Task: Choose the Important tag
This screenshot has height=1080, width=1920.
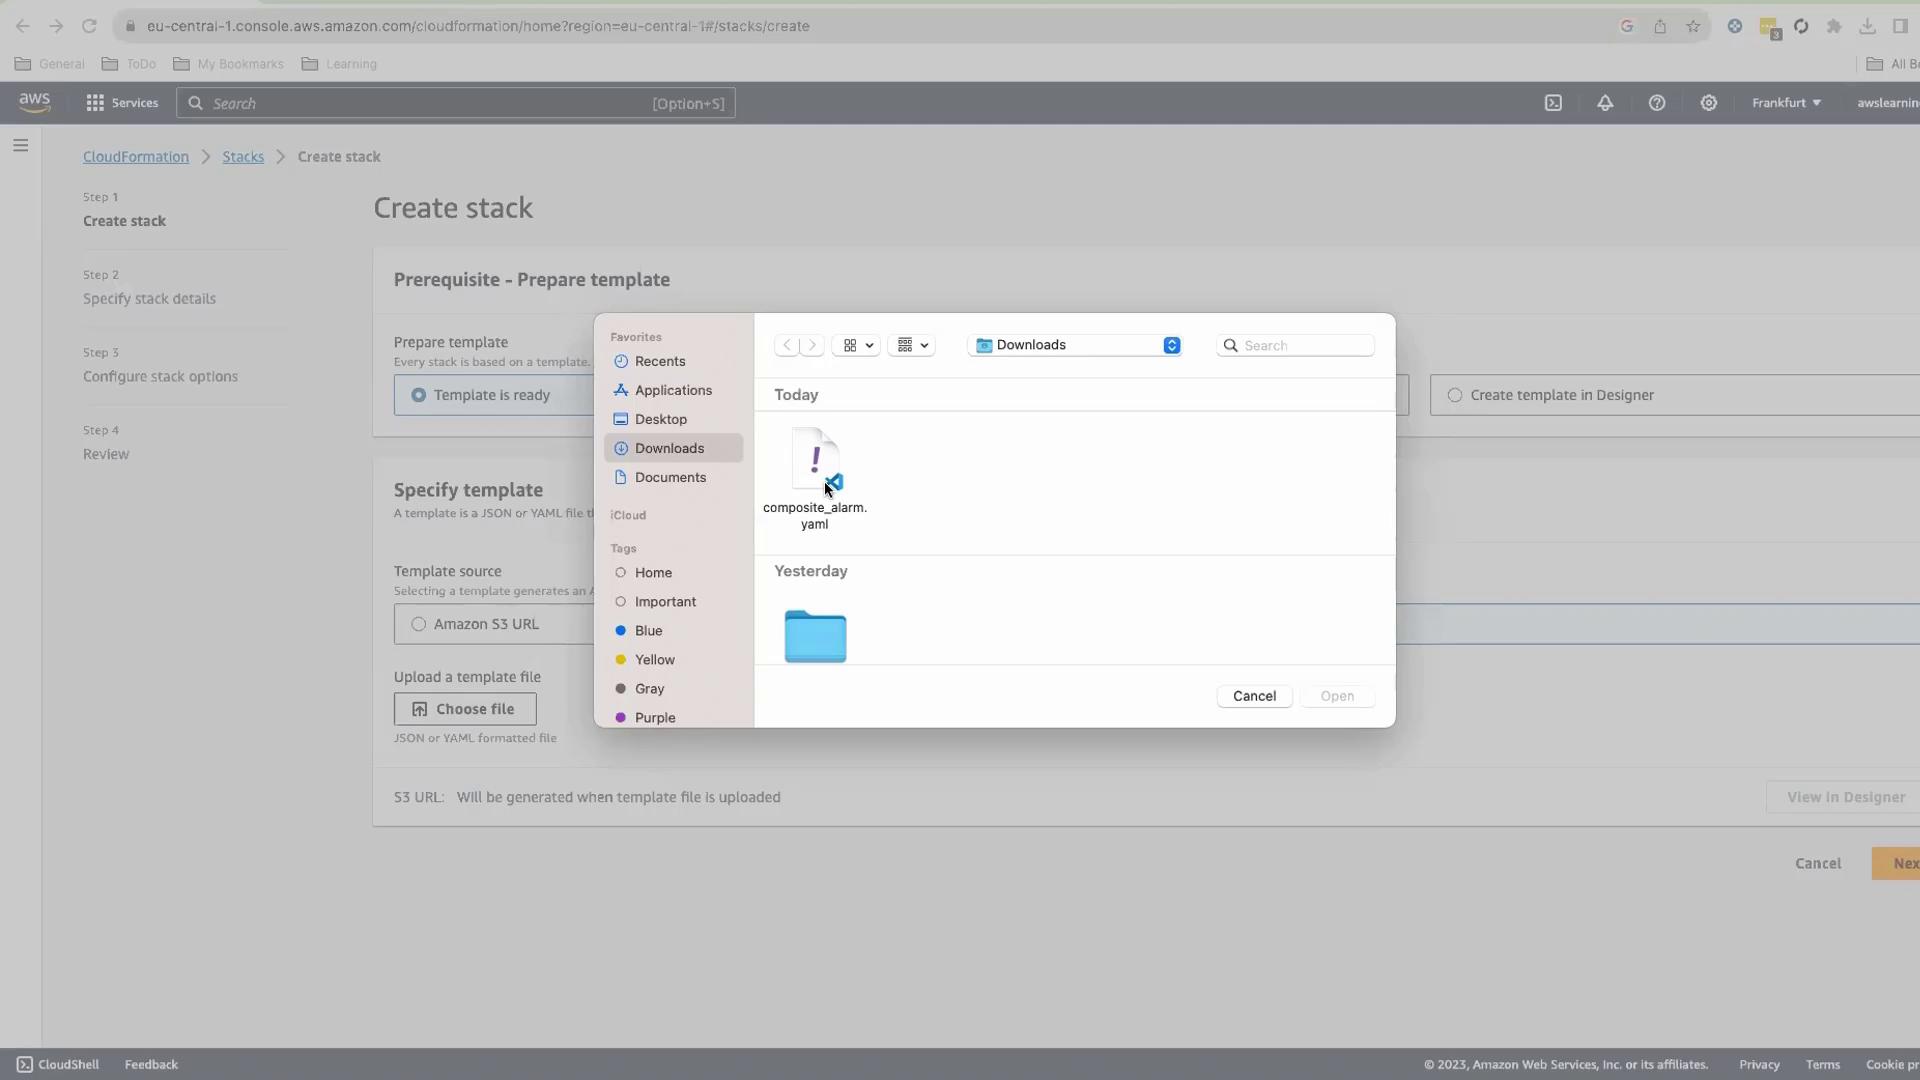Action: [665, 602]
